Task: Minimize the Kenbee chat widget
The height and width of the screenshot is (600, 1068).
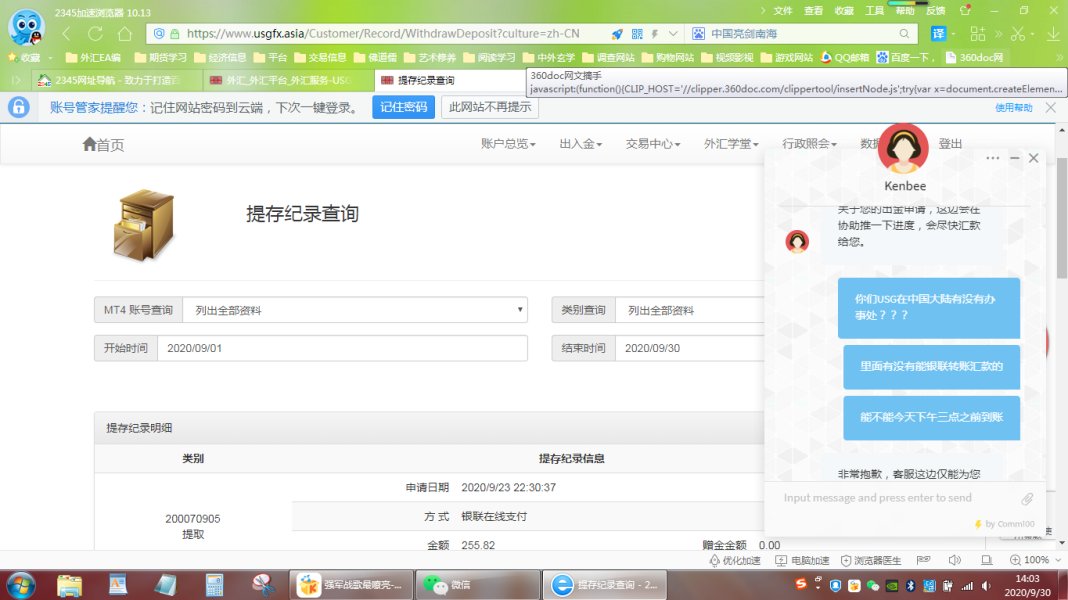Action: 1014,158
